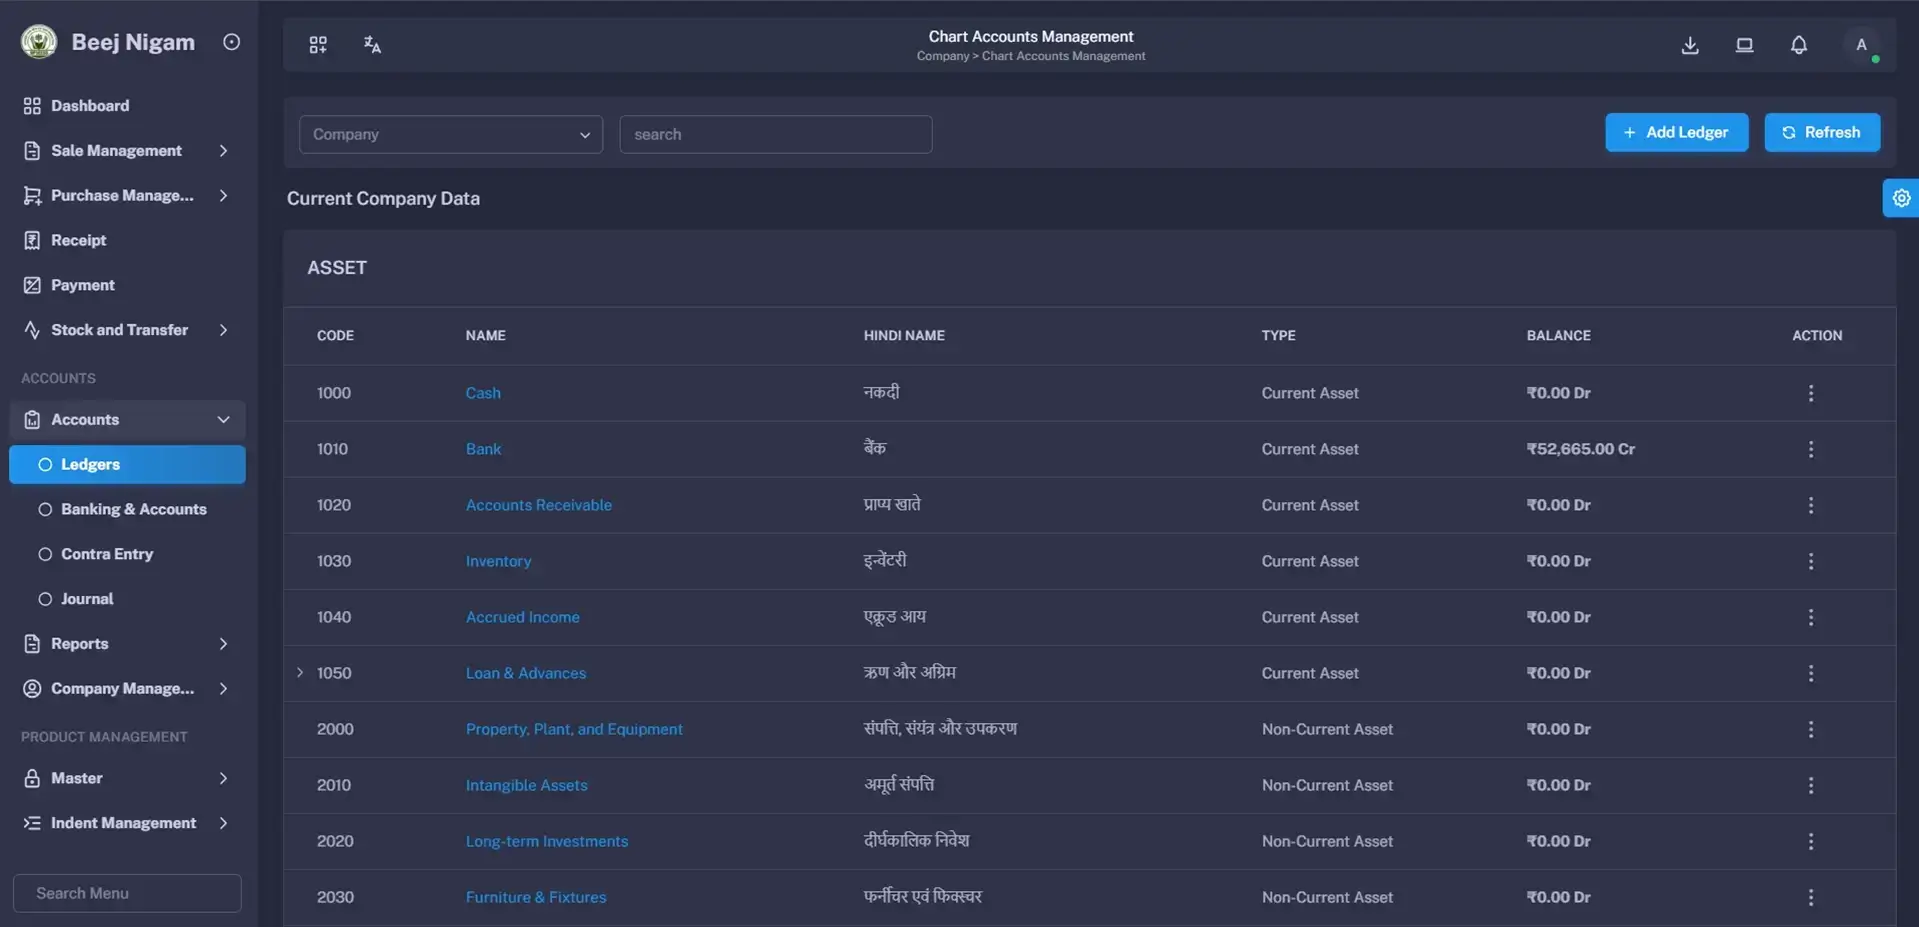
Task: Expand the Loan & Advances row
Action: [x=300, y=673]
